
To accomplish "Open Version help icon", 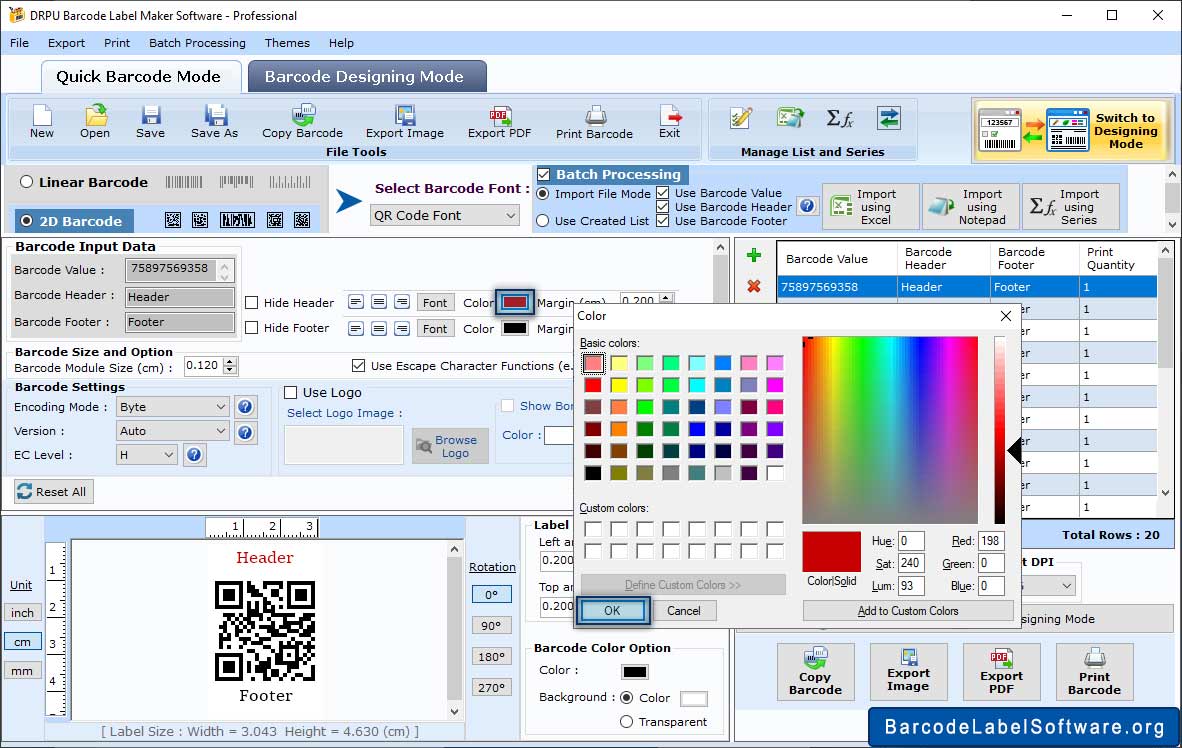I will click(x=245, y=432).
